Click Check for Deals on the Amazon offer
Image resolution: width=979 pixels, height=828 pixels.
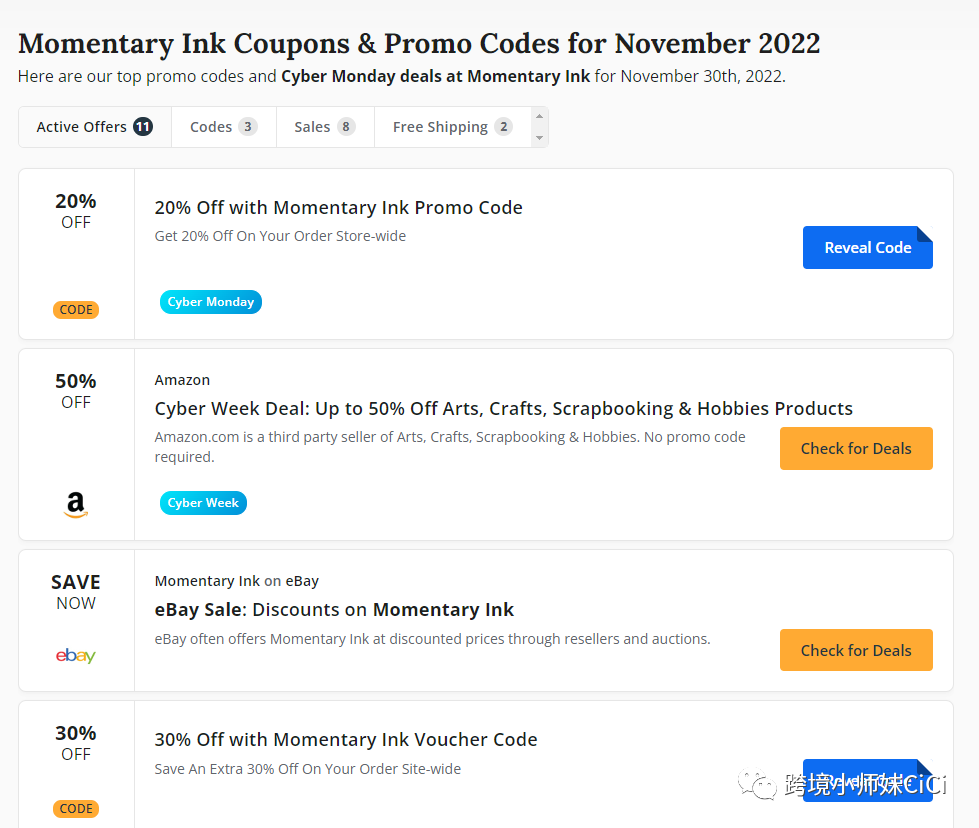pyautogui.click(x=856, y=449)
